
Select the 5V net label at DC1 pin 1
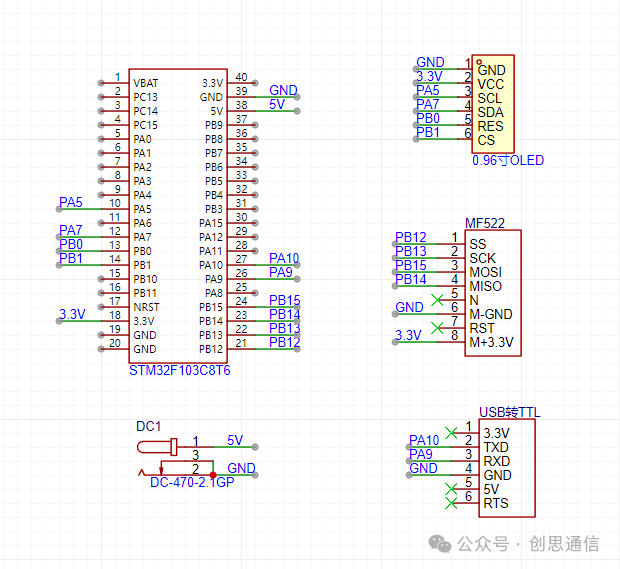pyautogui.click(x=235, y=440)
